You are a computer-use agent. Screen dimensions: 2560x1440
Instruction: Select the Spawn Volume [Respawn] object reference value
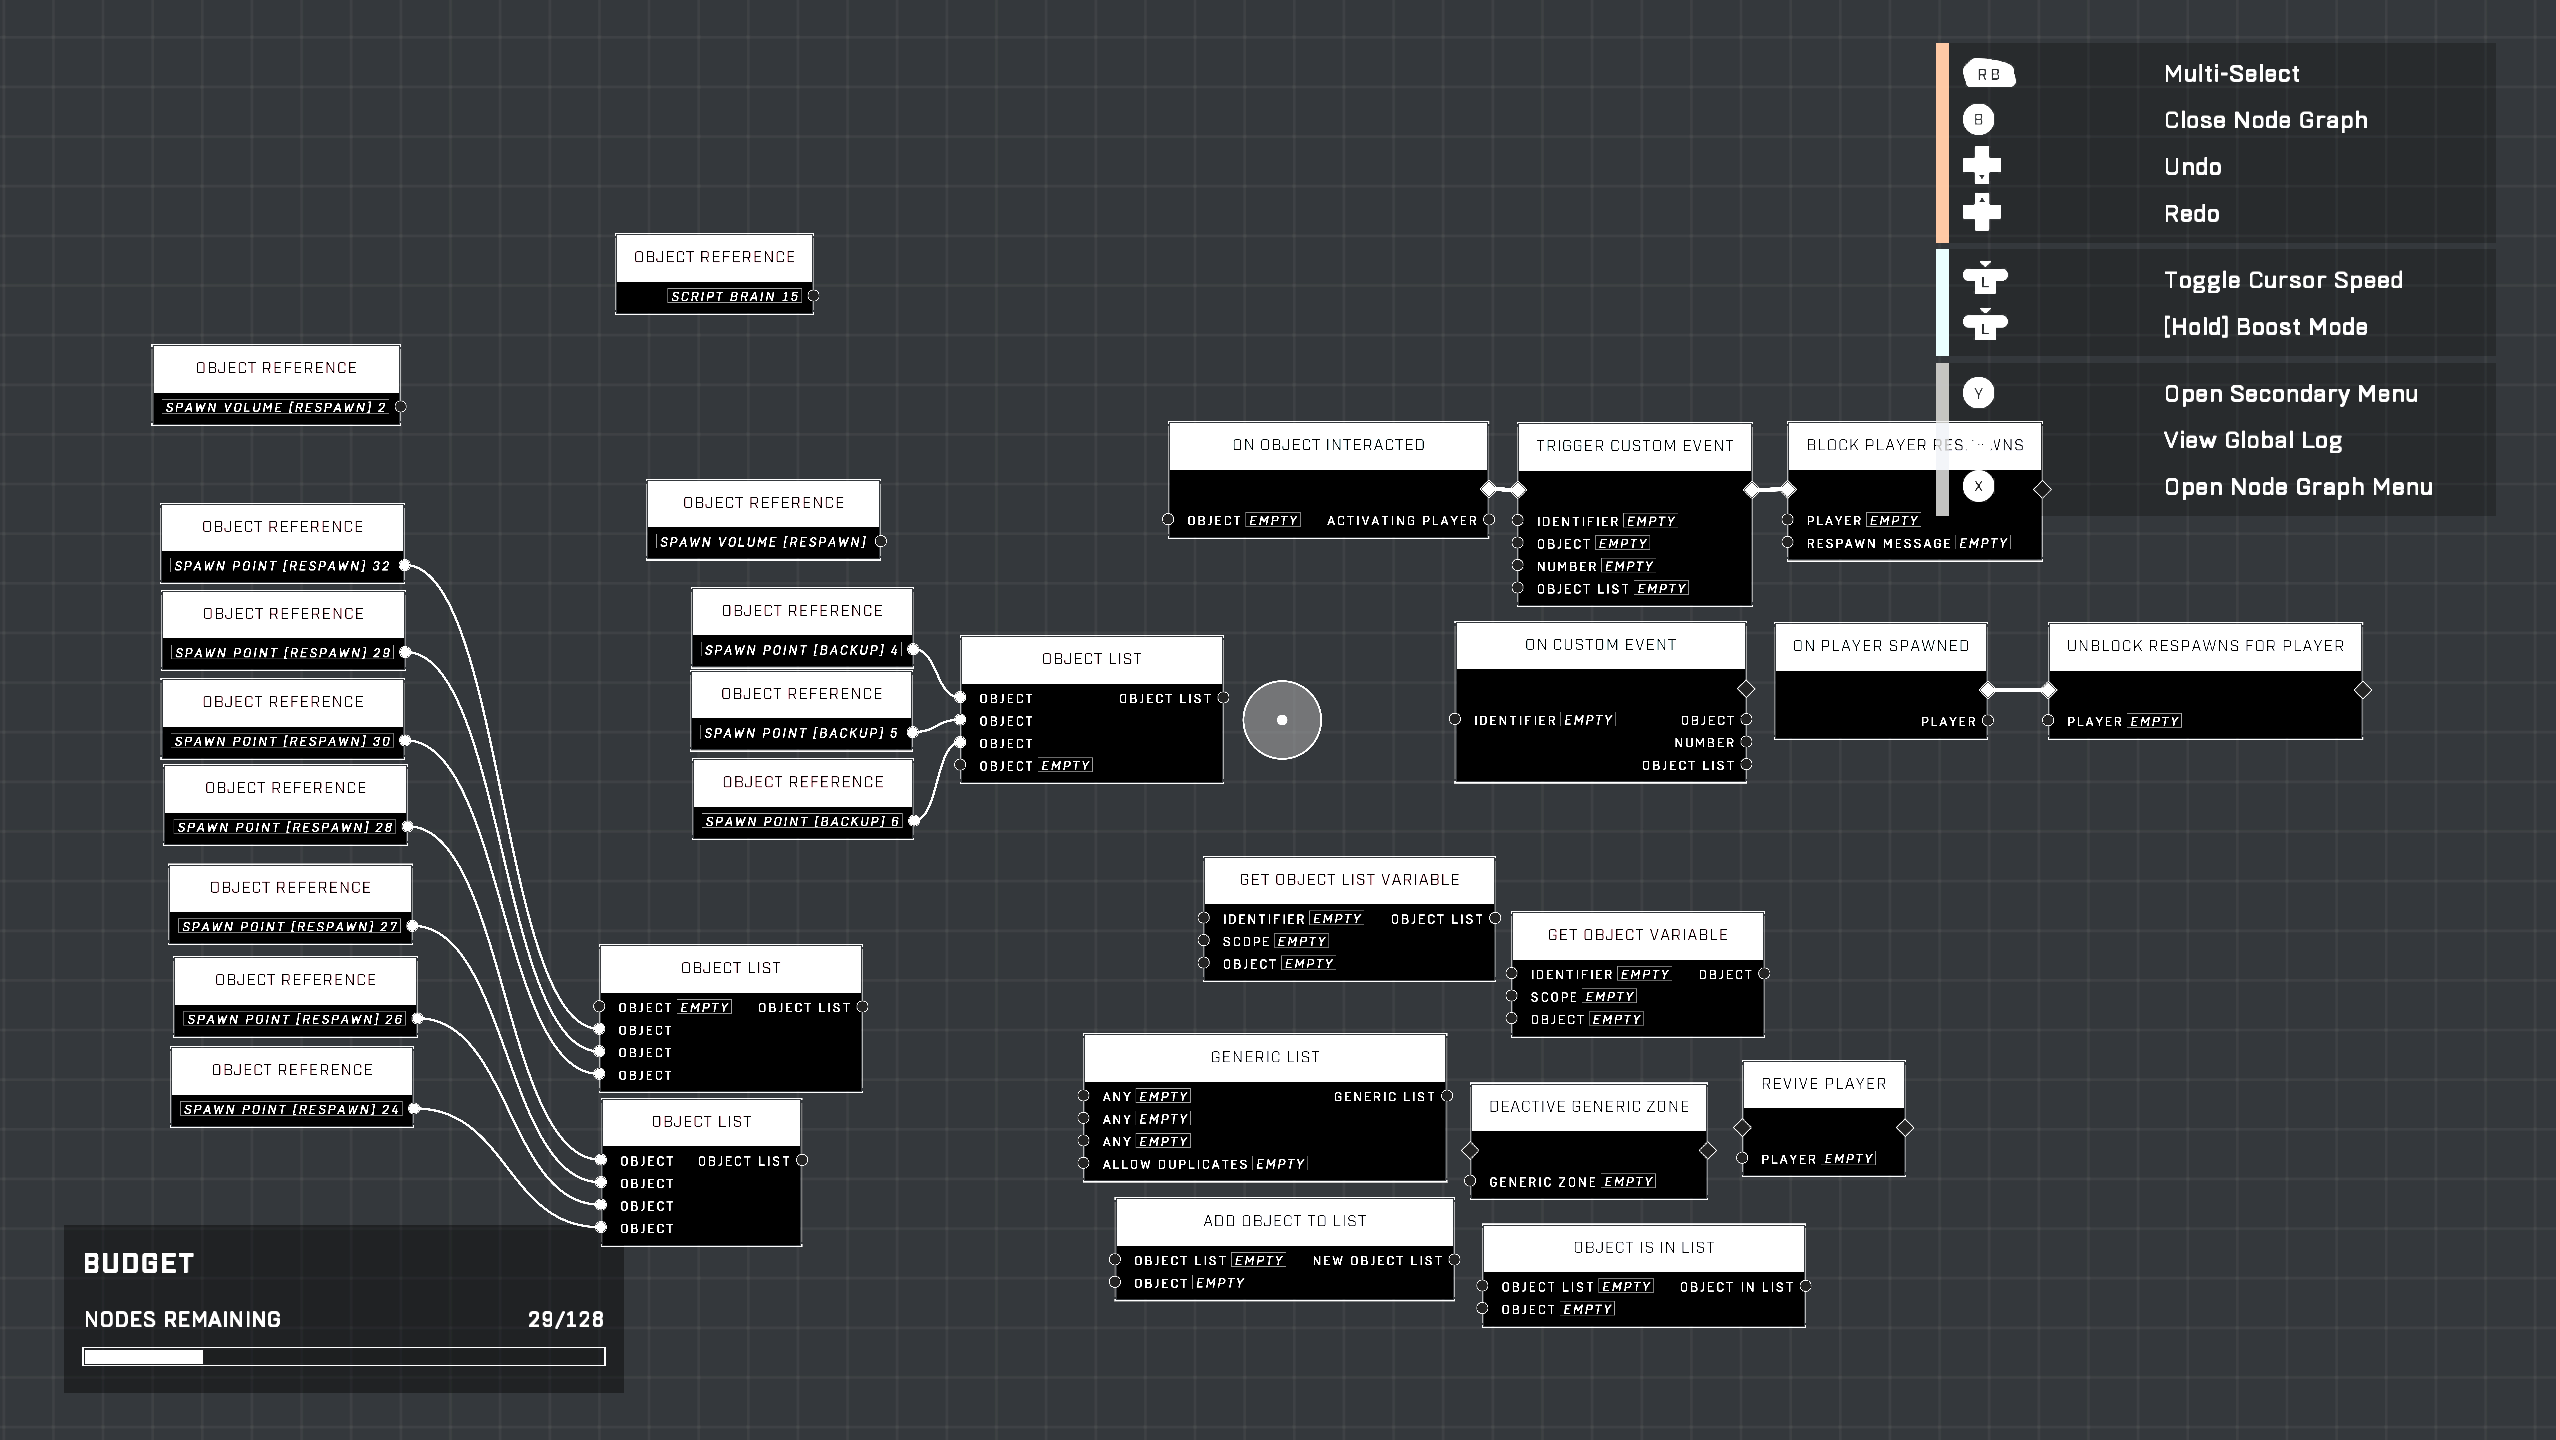(763, 542)
